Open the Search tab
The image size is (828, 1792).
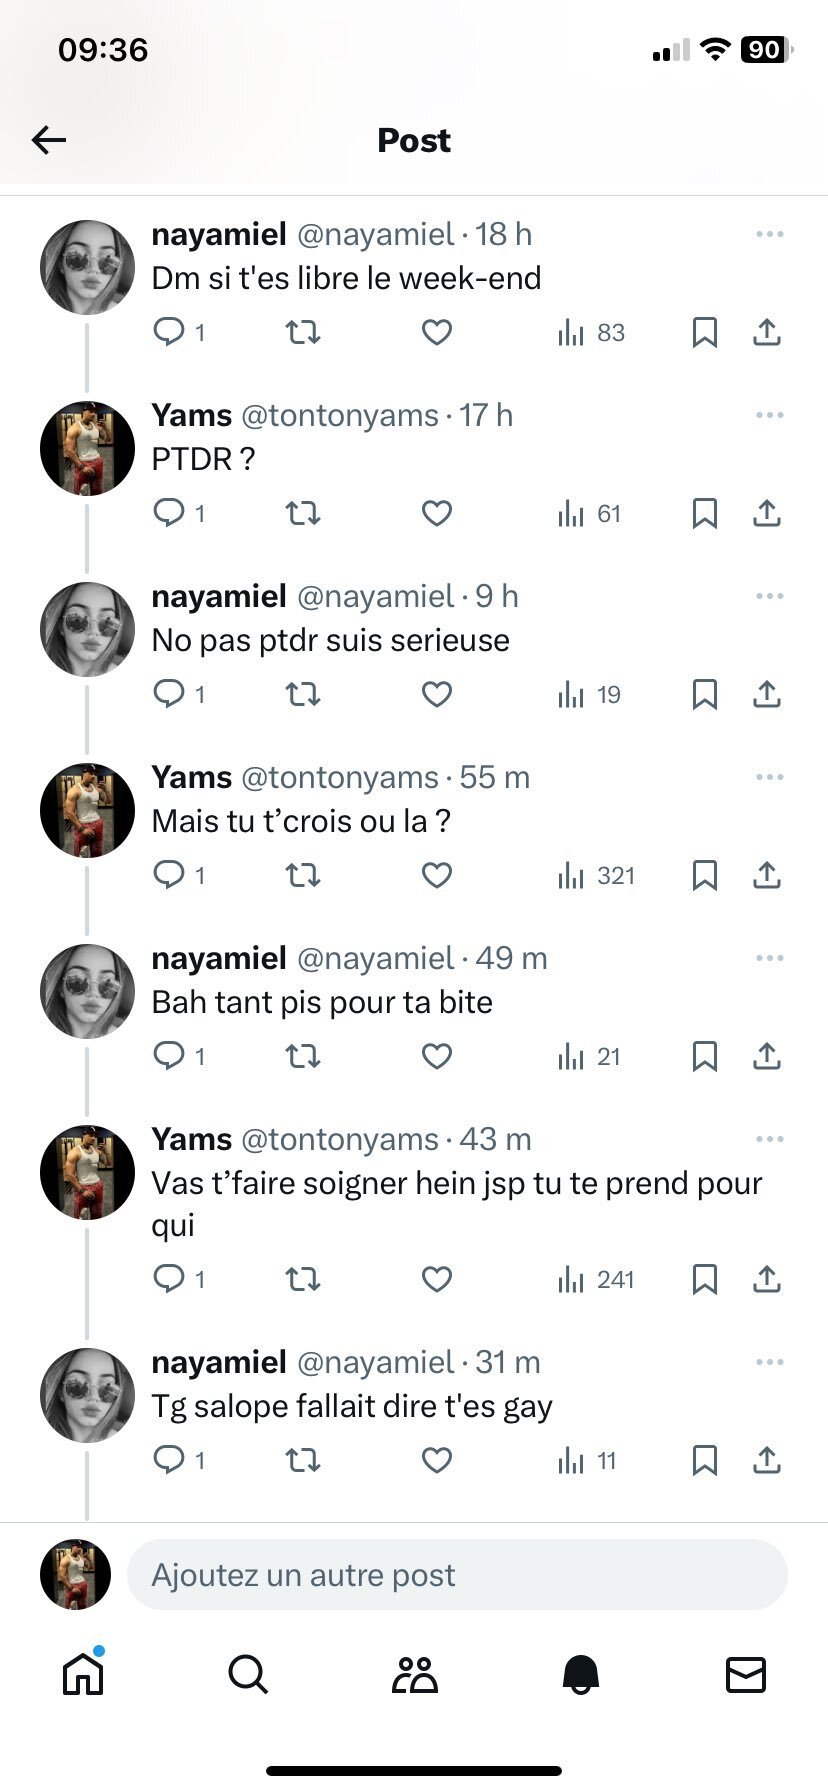click(248, 1673)
